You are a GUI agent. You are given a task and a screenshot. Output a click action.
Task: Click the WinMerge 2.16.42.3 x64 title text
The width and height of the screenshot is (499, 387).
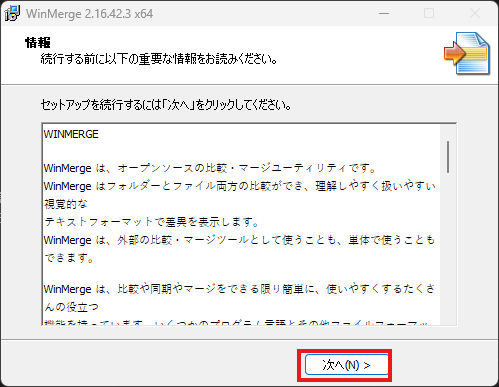(89, 14)
